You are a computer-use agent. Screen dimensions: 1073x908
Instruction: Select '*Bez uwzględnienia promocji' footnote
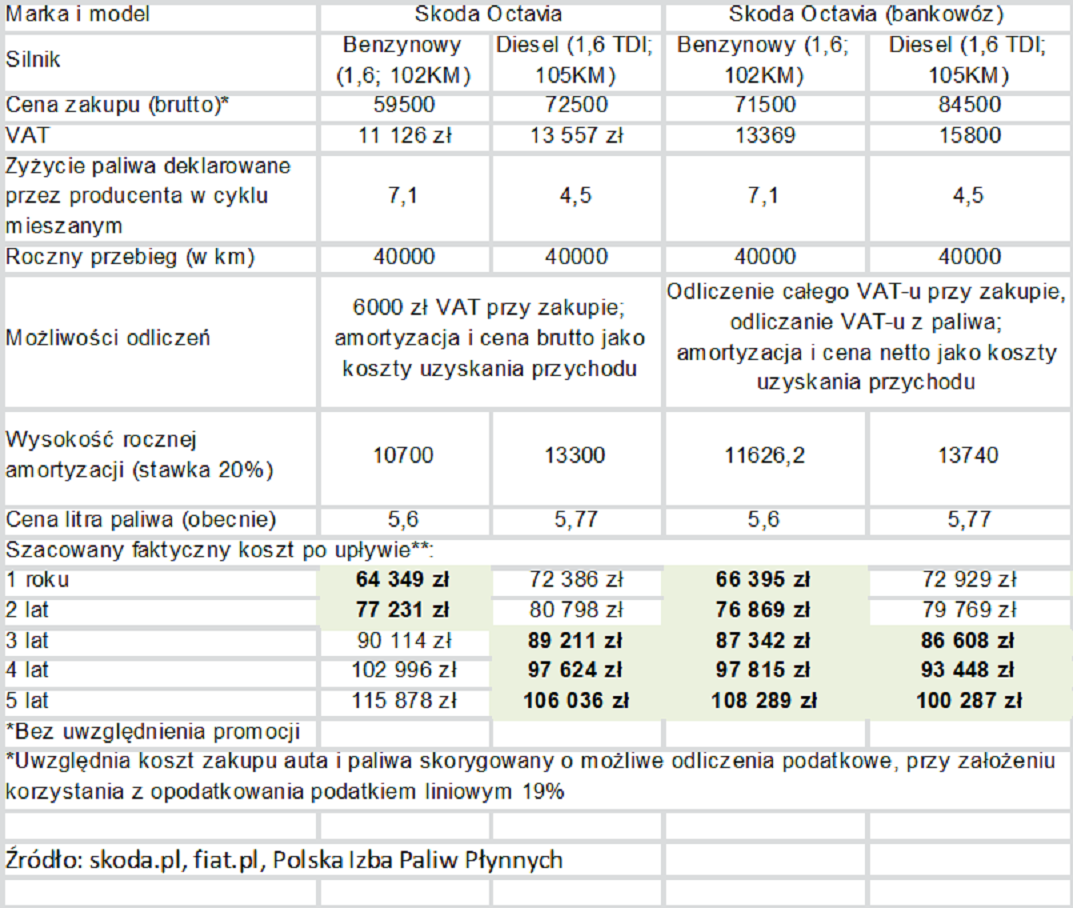coord(153,731)
